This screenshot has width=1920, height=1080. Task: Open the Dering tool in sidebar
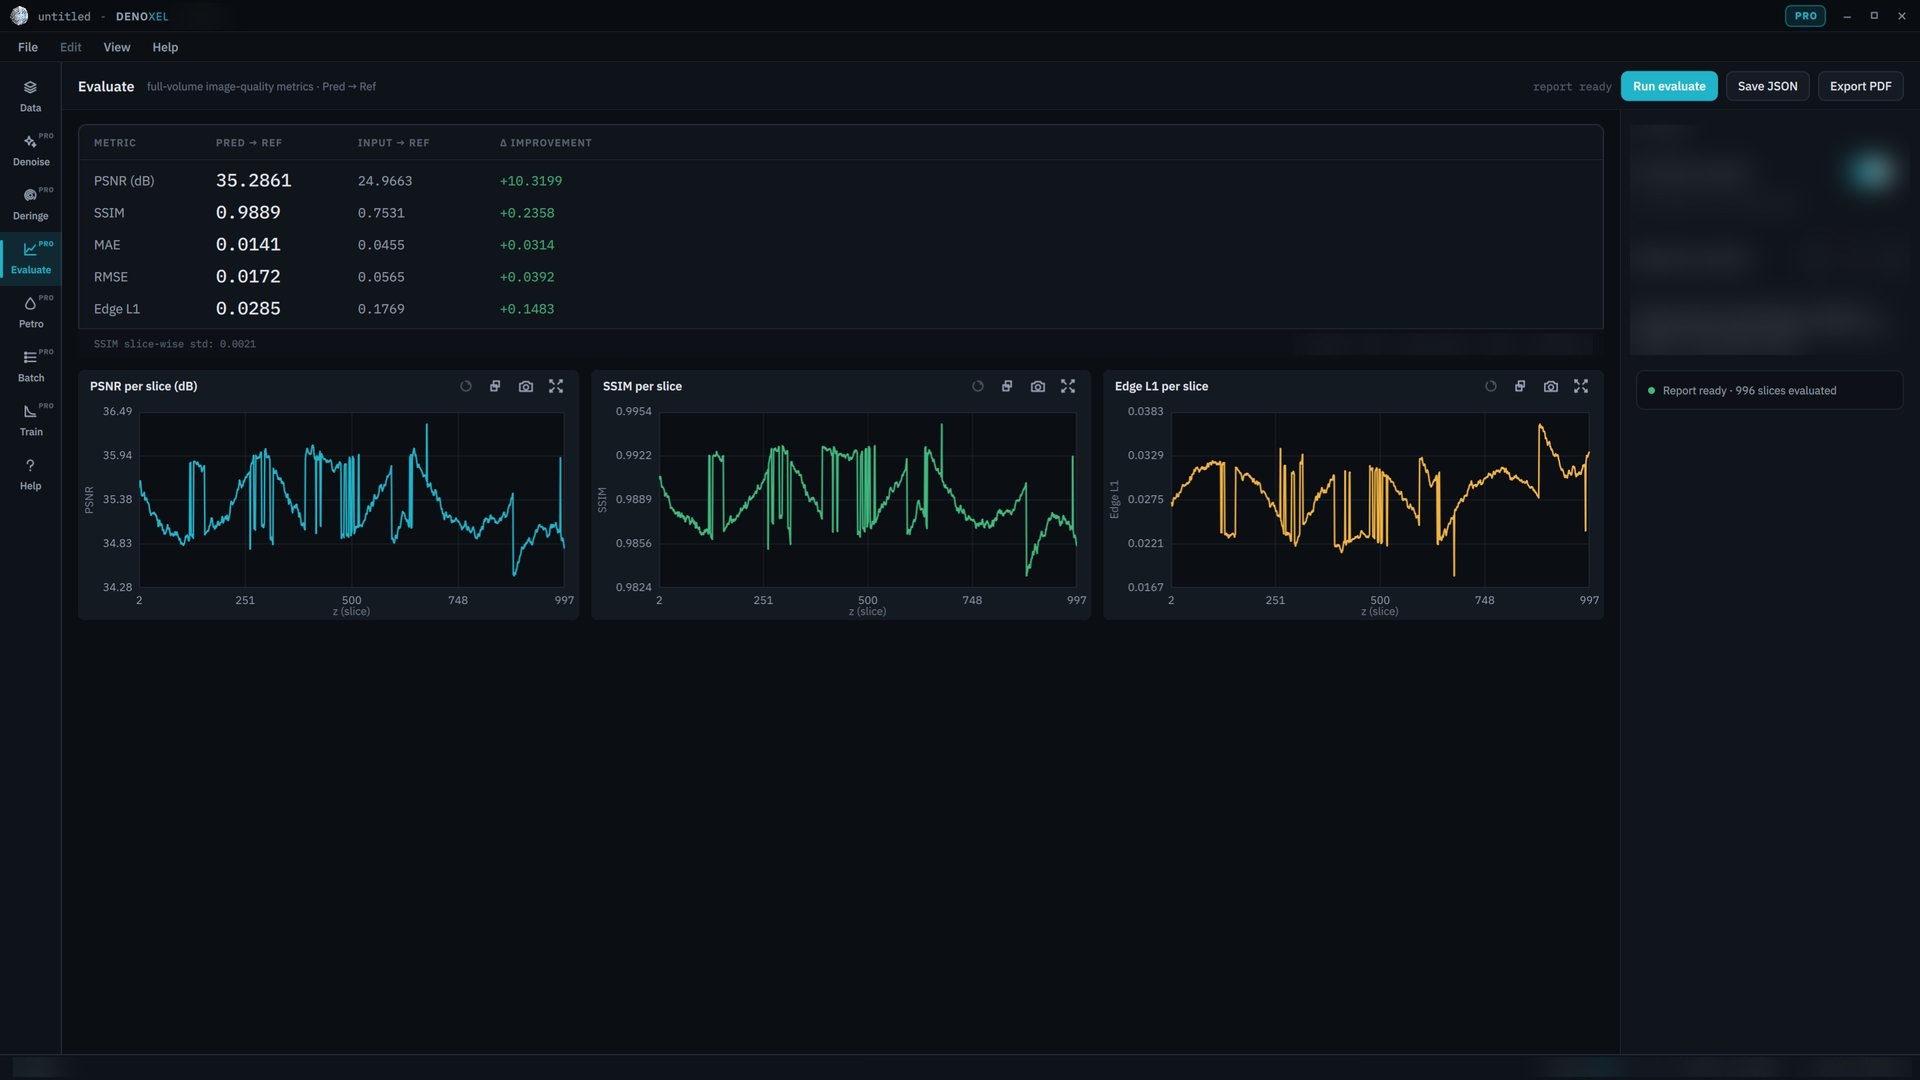coord(30,204)
